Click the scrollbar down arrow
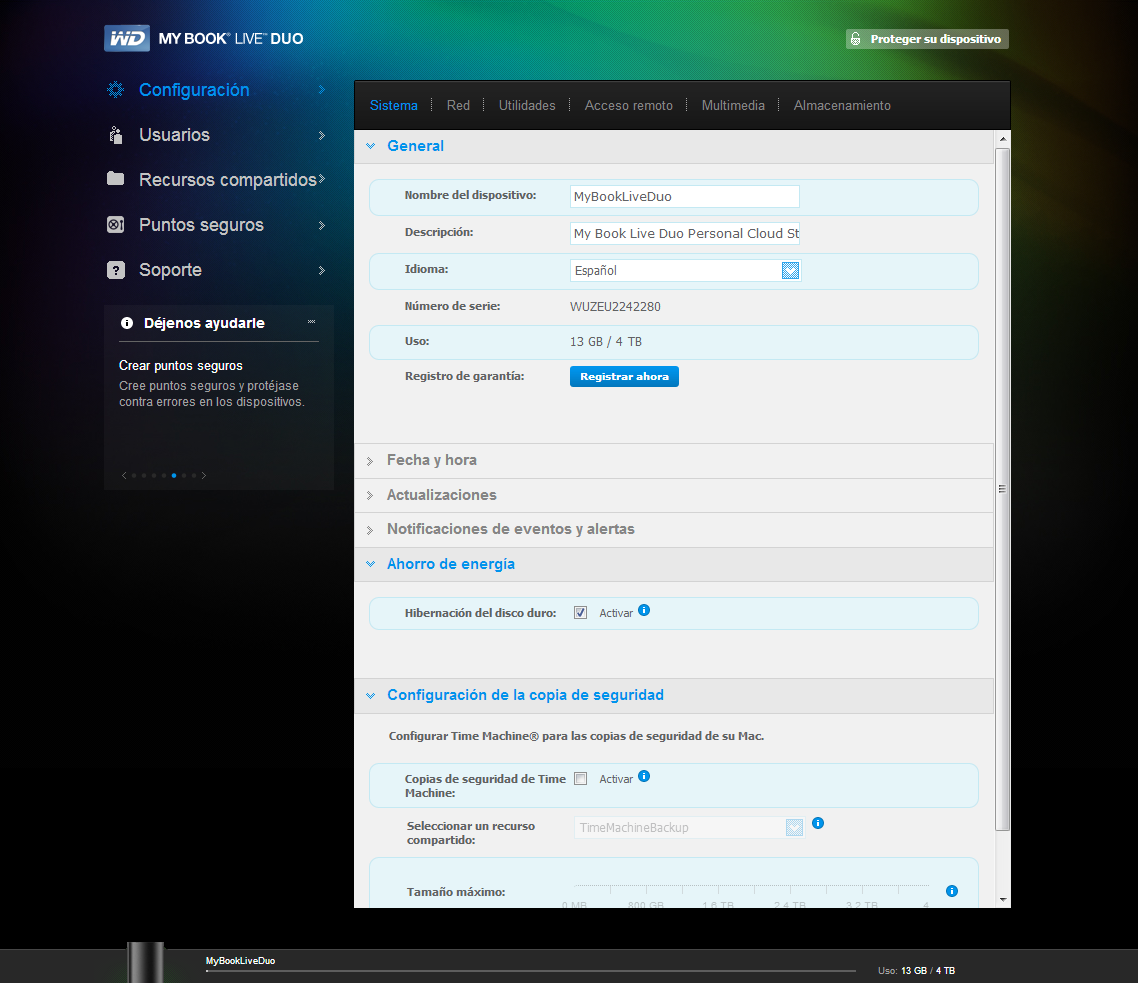 click(x=1002, y=900)
